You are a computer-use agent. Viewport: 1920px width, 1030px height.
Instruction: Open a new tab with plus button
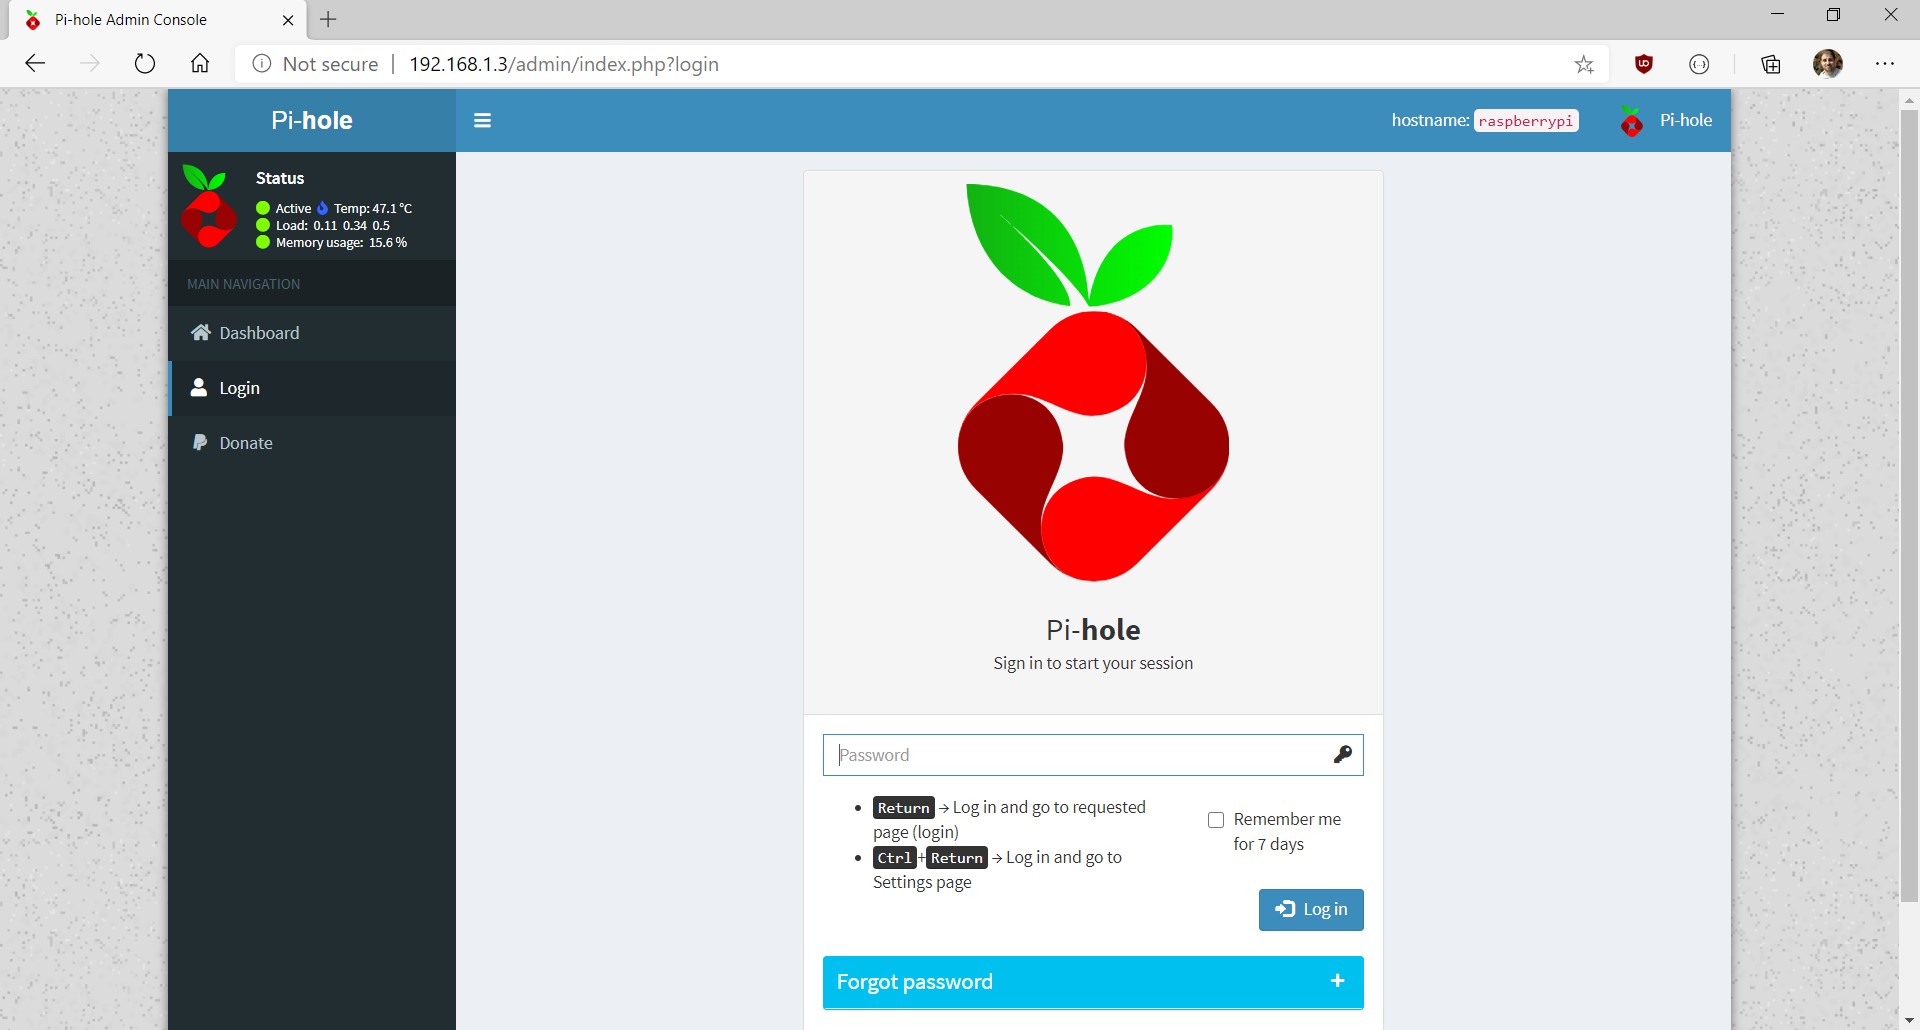pos(328,19)
